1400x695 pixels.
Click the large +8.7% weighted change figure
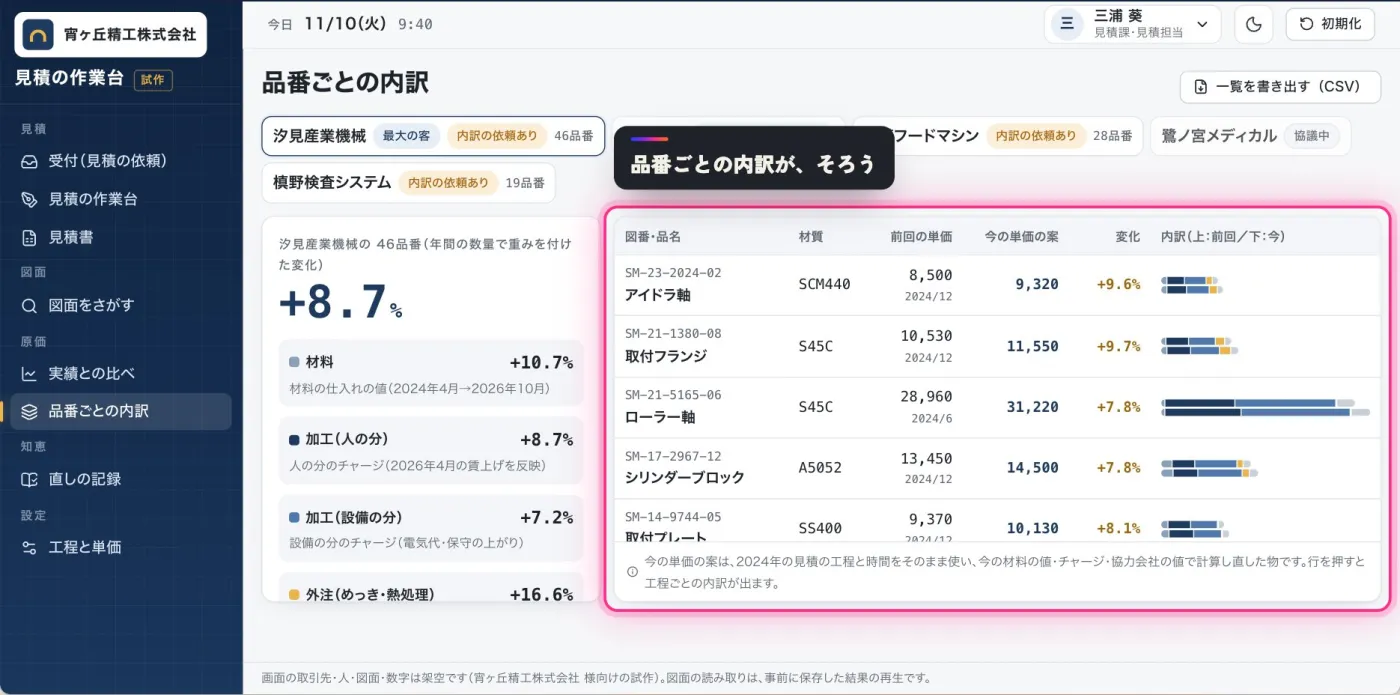pos(340,302)
